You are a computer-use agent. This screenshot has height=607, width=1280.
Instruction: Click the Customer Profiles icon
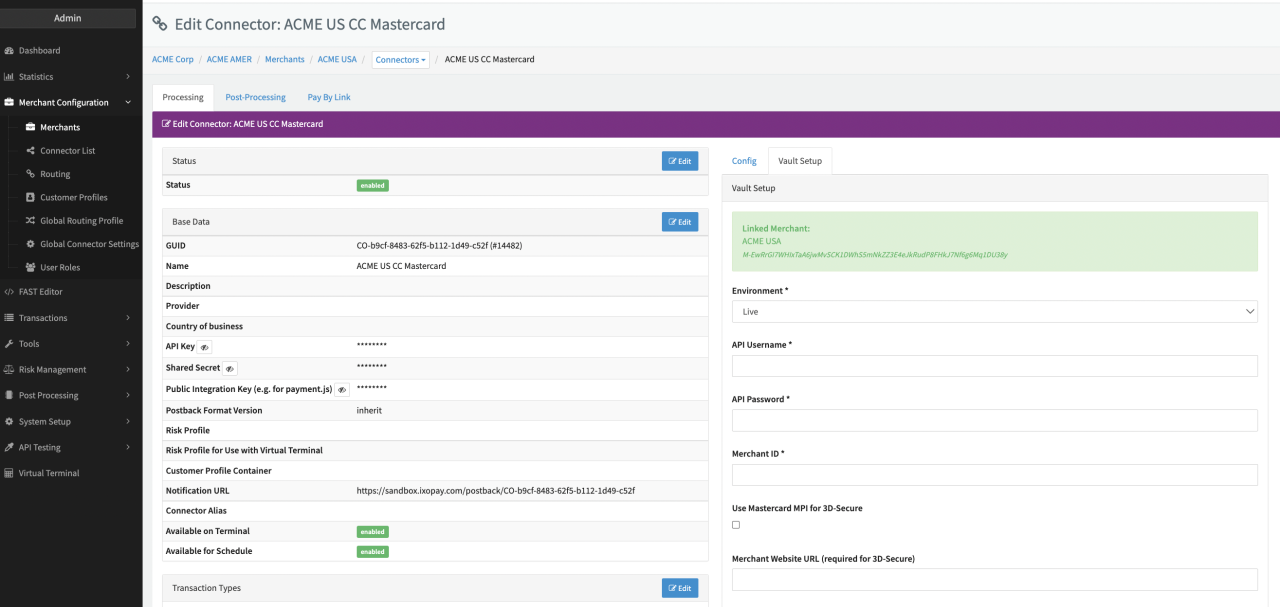(x=30, y=197)
